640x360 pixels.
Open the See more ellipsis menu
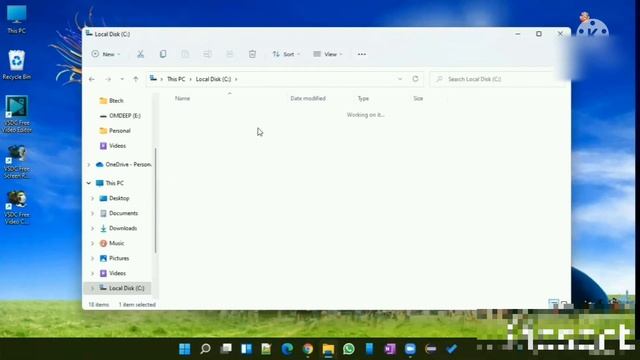click(x=362, y=54)
